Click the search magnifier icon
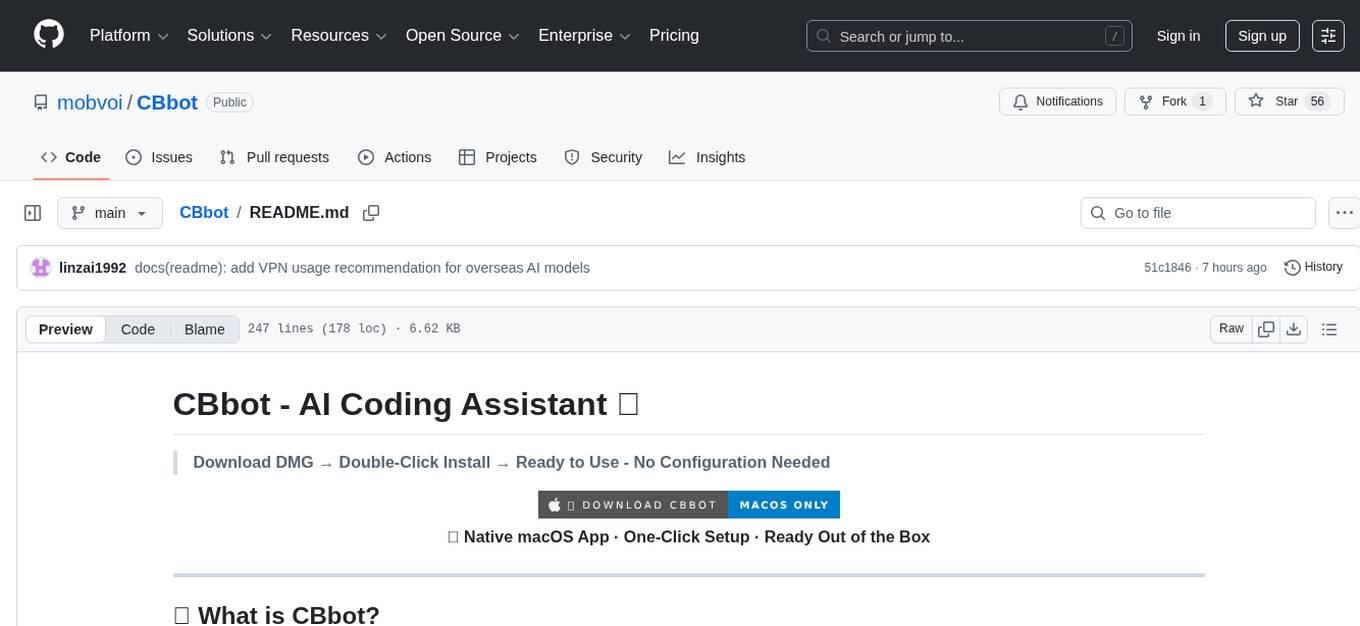 click(x=823, y=35)
